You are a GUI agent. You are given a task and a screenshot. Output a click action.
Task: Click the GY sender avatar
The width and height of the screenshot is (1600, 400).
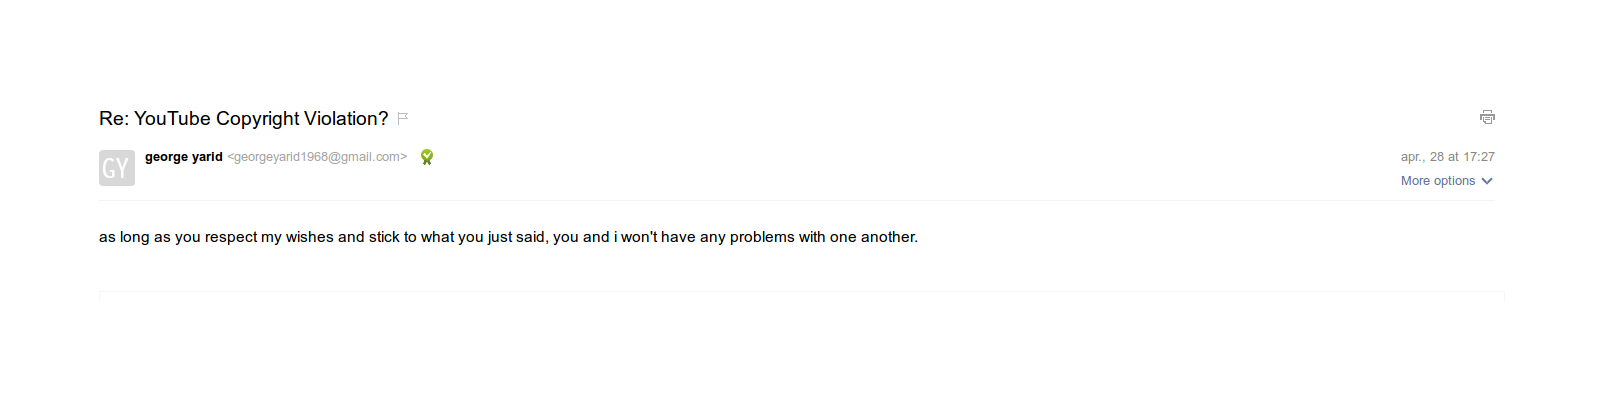116,168
